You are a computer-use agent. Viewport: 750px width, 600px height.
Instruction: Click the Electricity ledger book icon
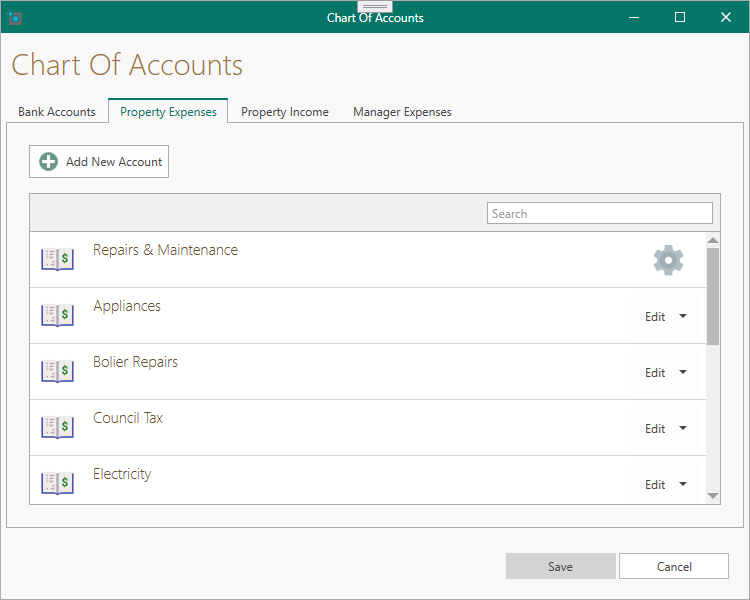pyautogui.click(x=57, y=484)
